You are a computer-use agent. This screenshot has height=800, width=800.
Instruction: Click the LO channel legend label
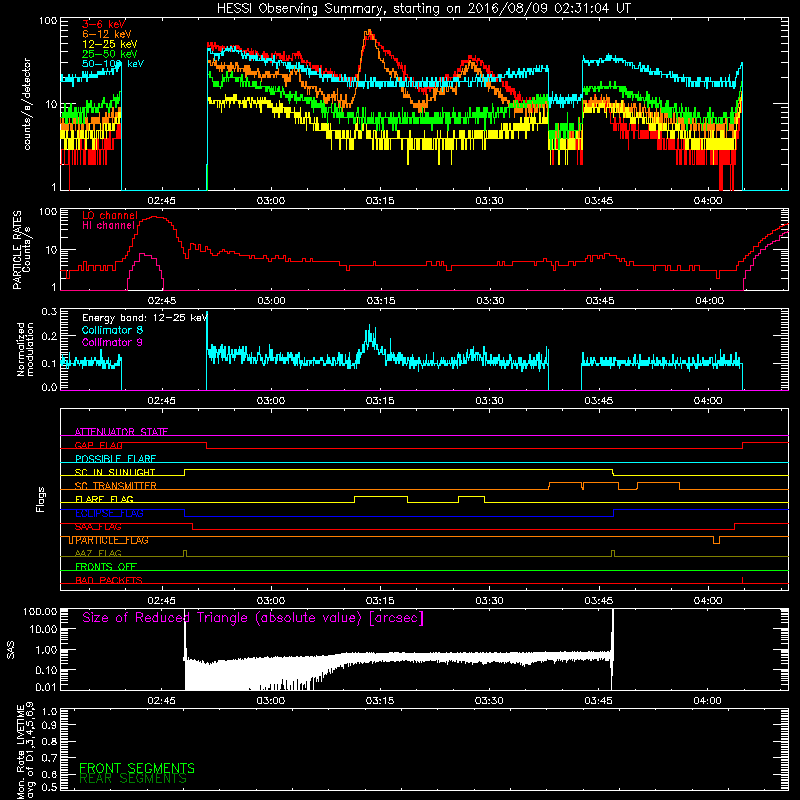[110, 215]
